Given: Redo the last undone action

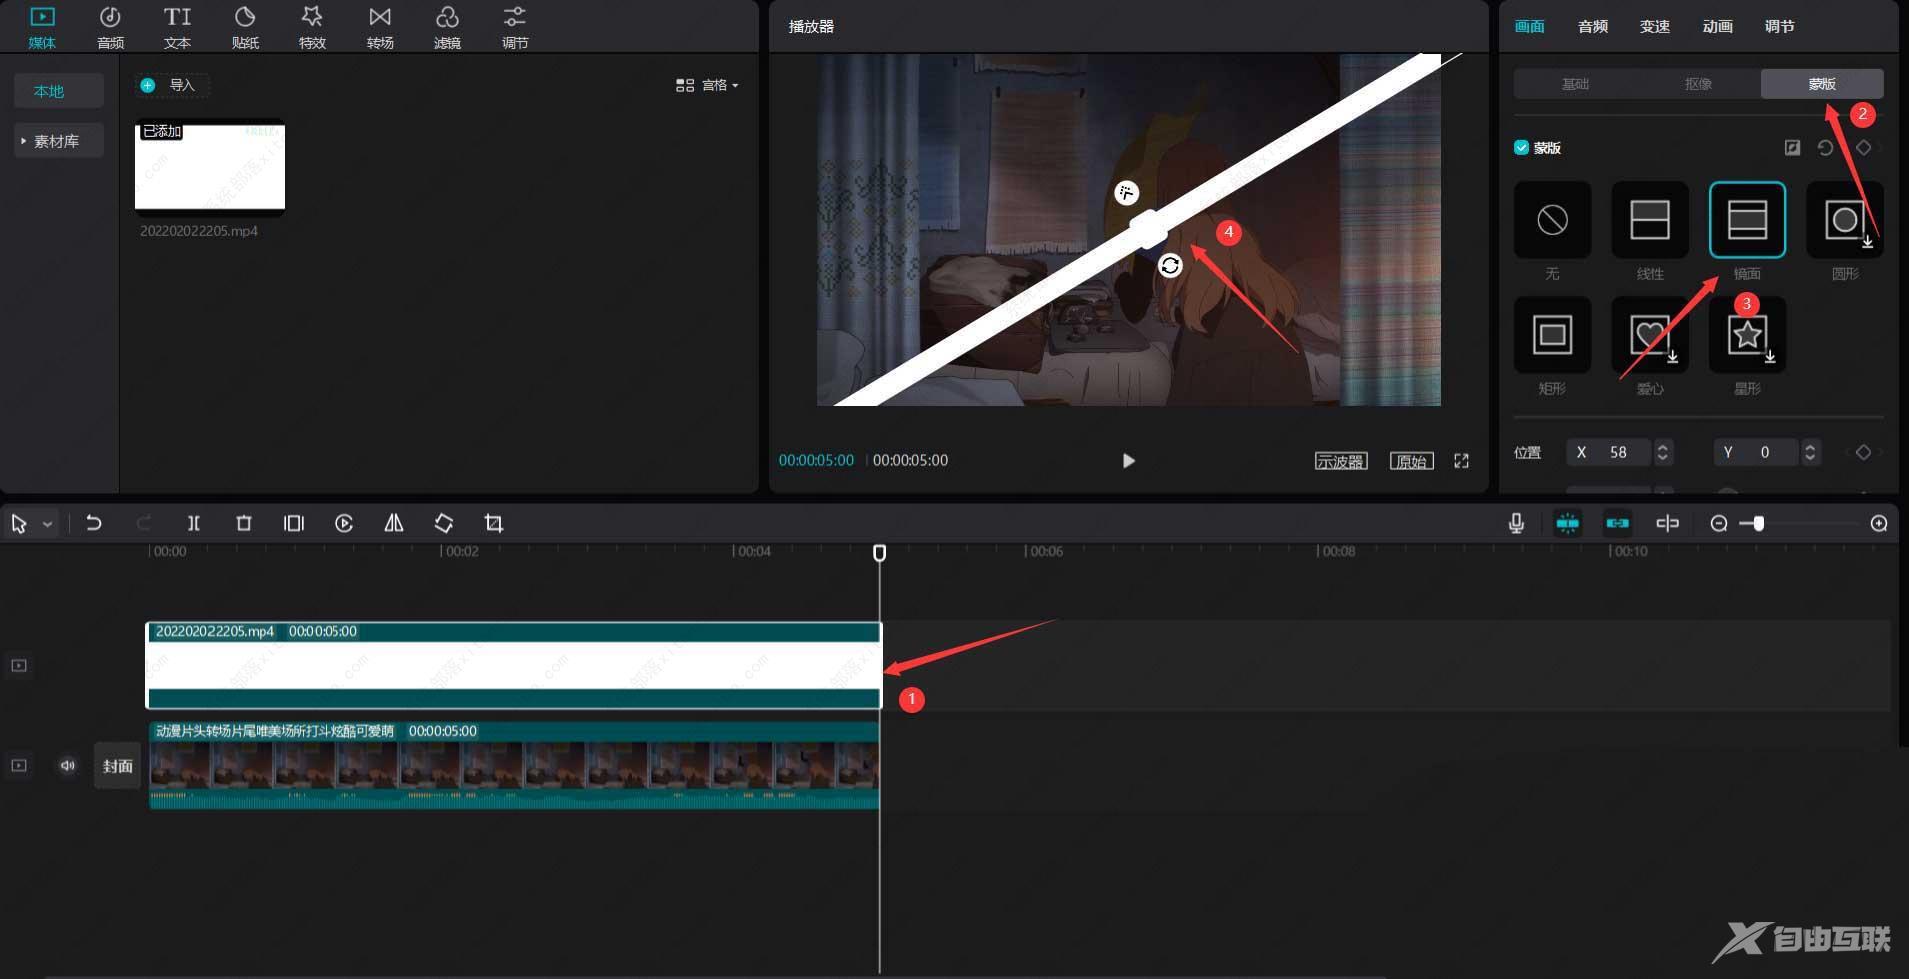Looking at the screenshot, I should [144, 523].
